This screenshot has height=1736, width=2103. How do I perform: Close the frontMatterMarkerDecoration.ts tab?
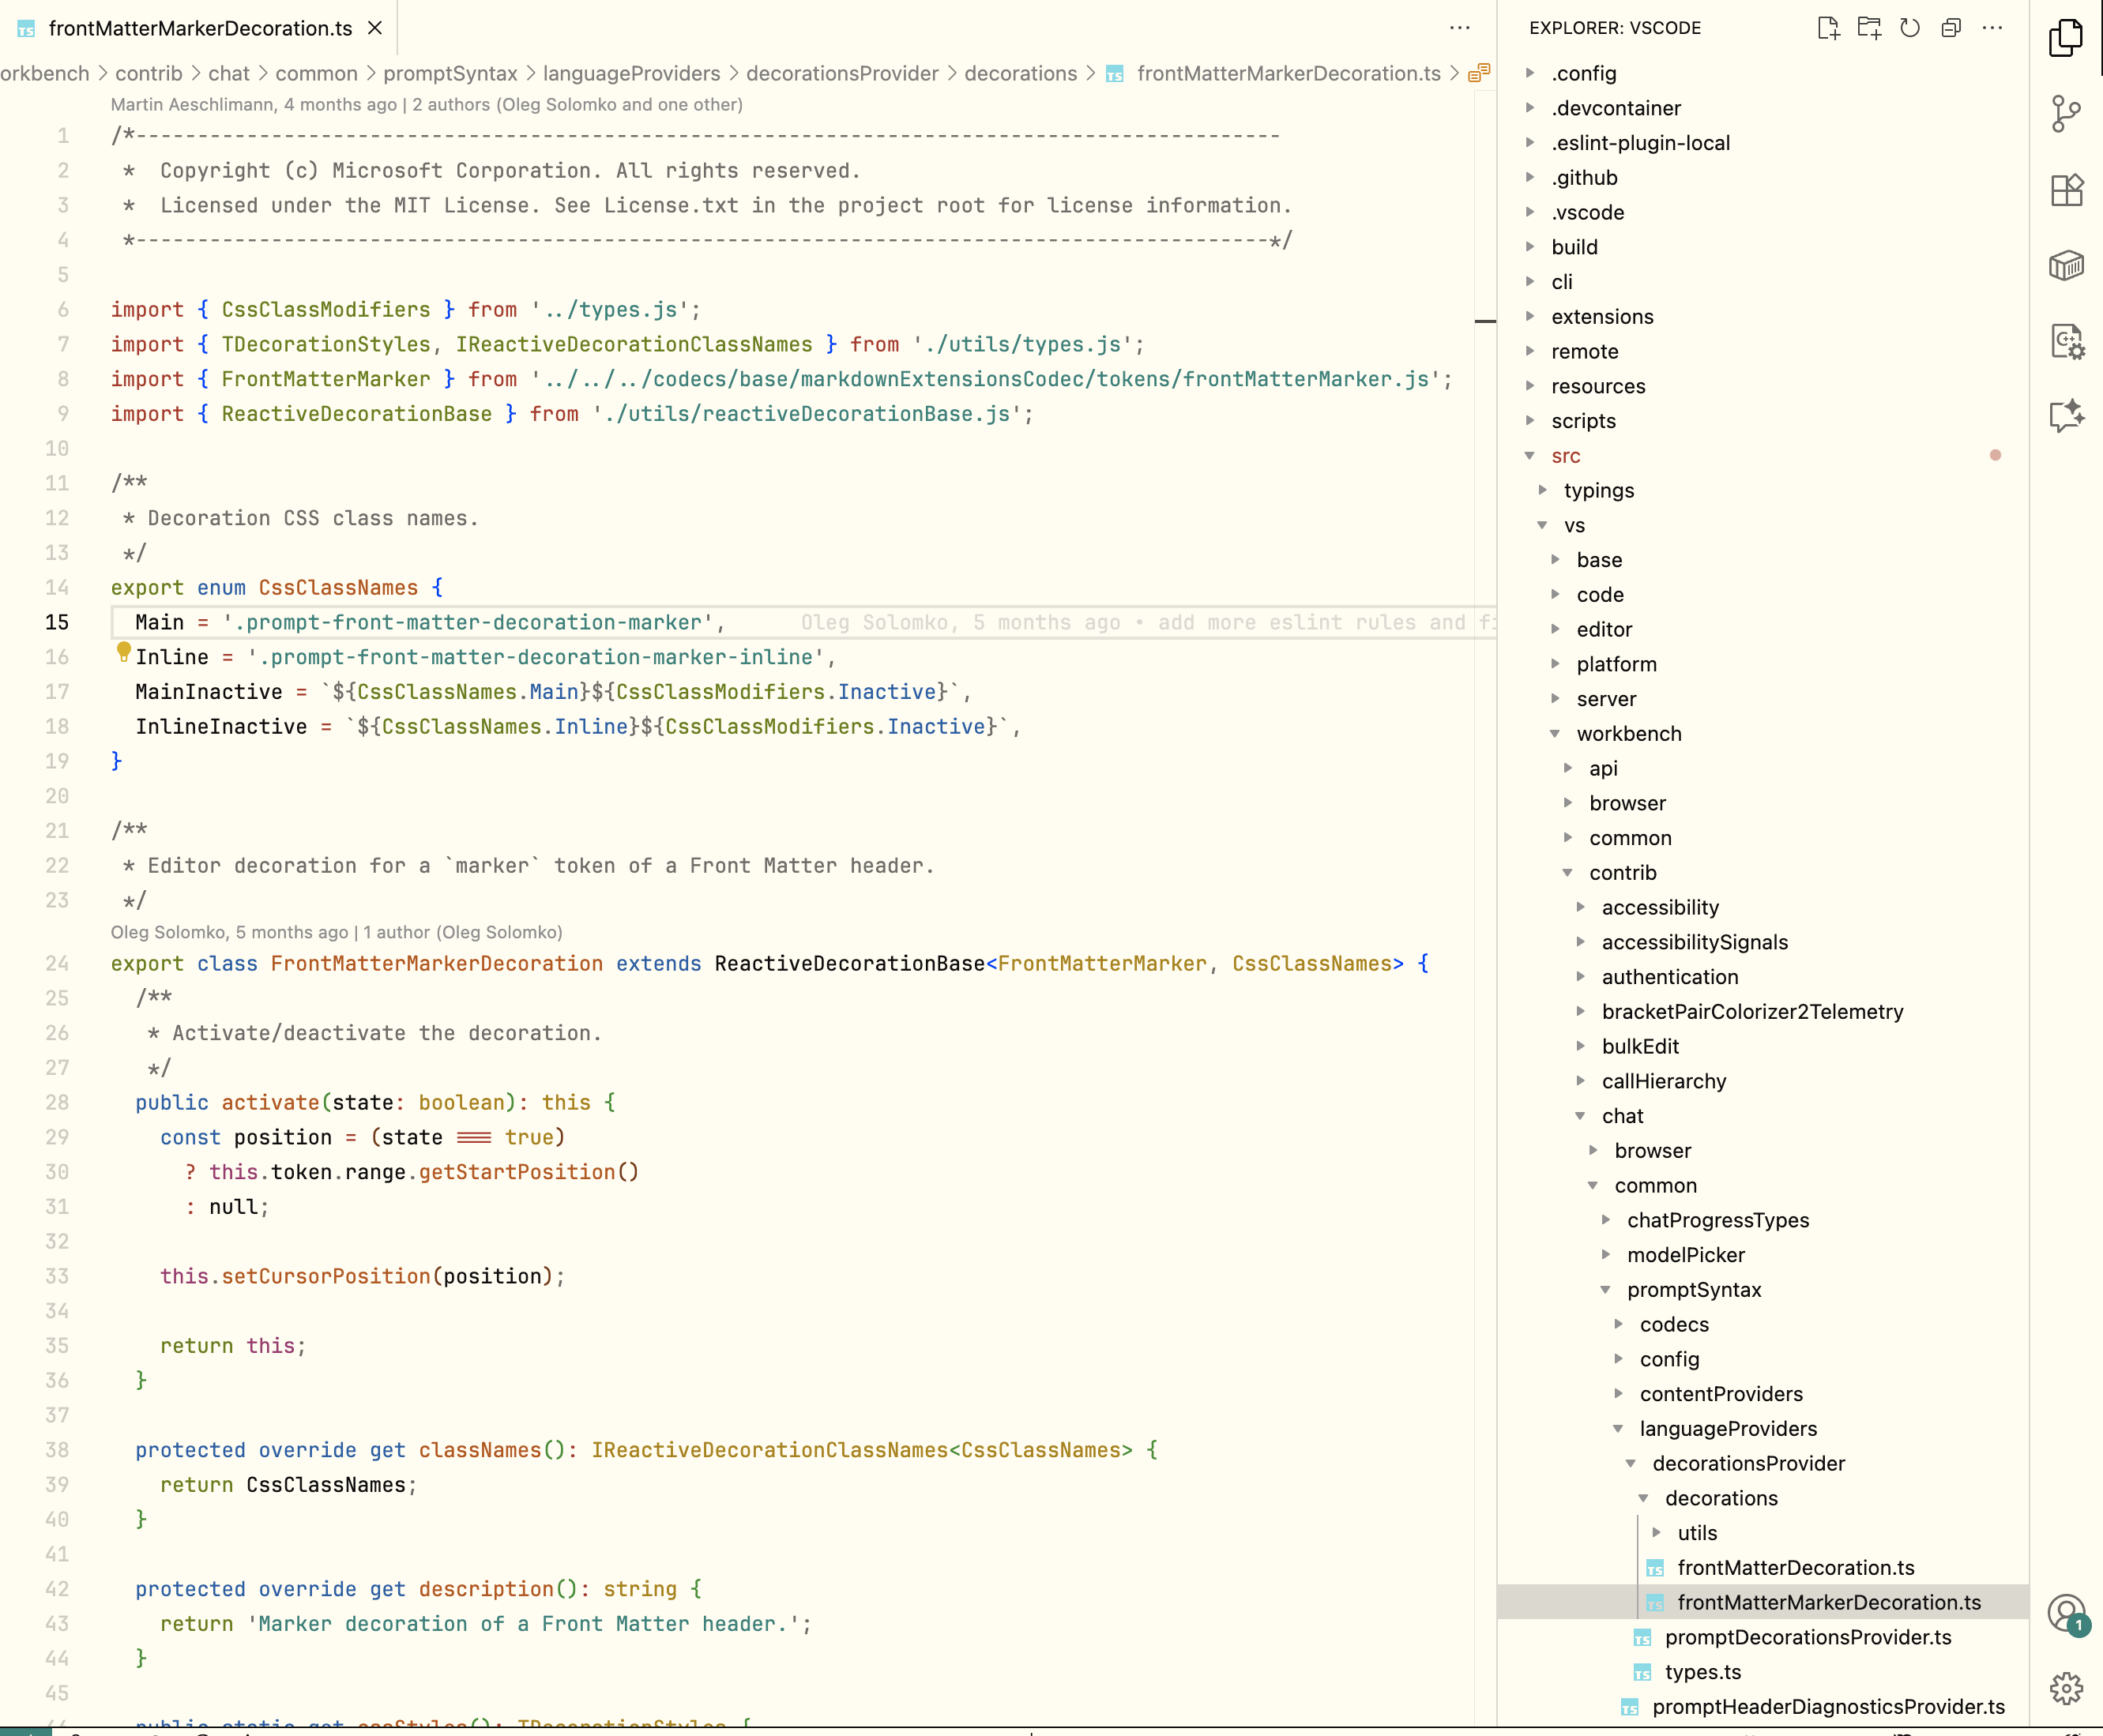pos(375,28)
